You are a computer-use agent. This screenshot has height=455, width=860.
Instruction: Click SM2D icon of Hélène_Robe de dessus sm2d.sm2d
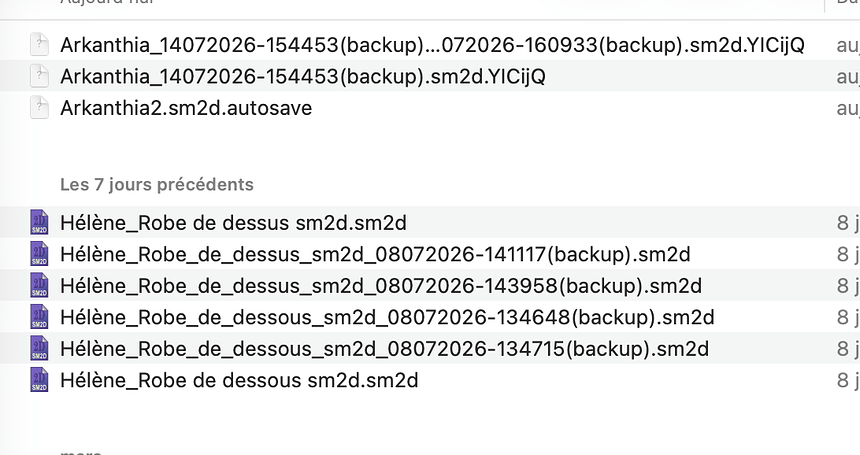coord(39,223)
